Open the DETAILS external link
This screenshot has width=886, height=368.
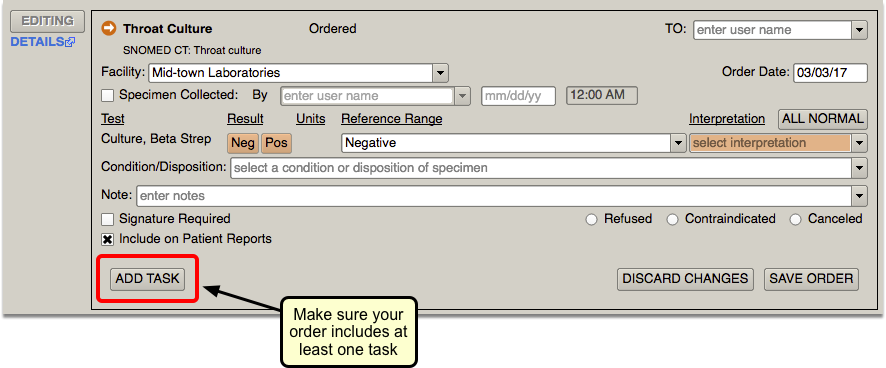[42, 42]
